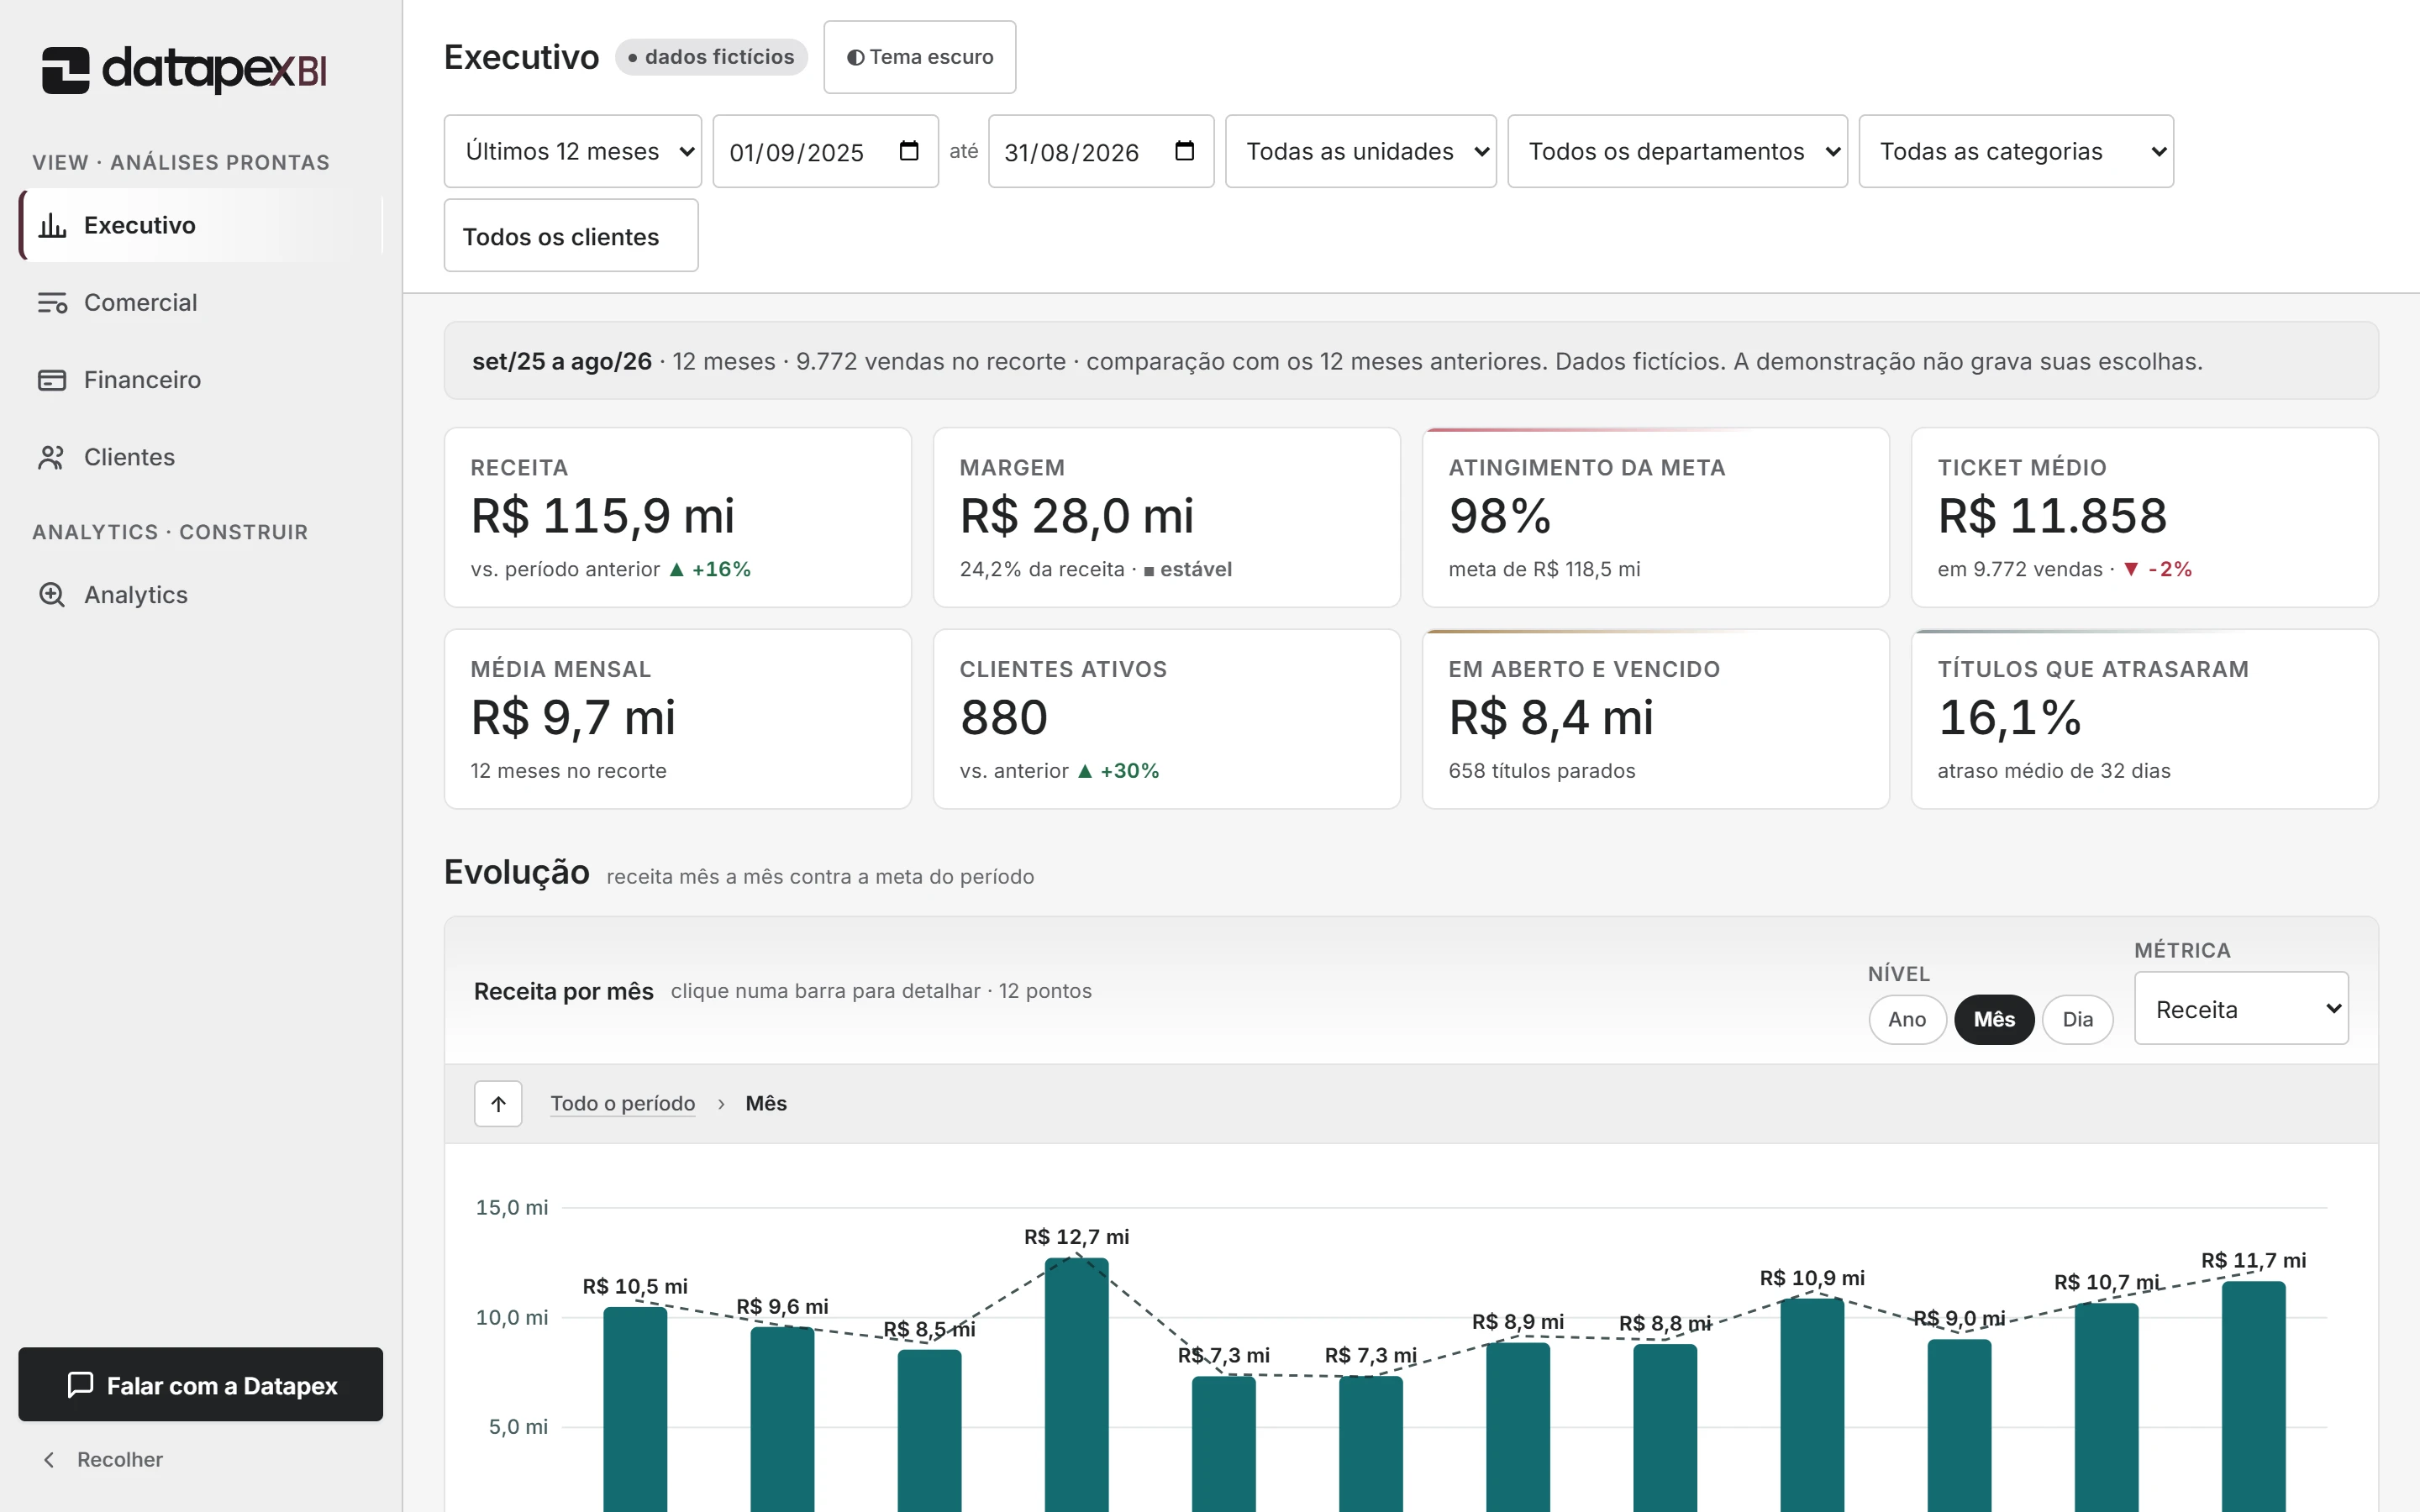Open the Todas as unidades dropdown
Screen dimensions: 2420x1512
[x=1361, y=151]
